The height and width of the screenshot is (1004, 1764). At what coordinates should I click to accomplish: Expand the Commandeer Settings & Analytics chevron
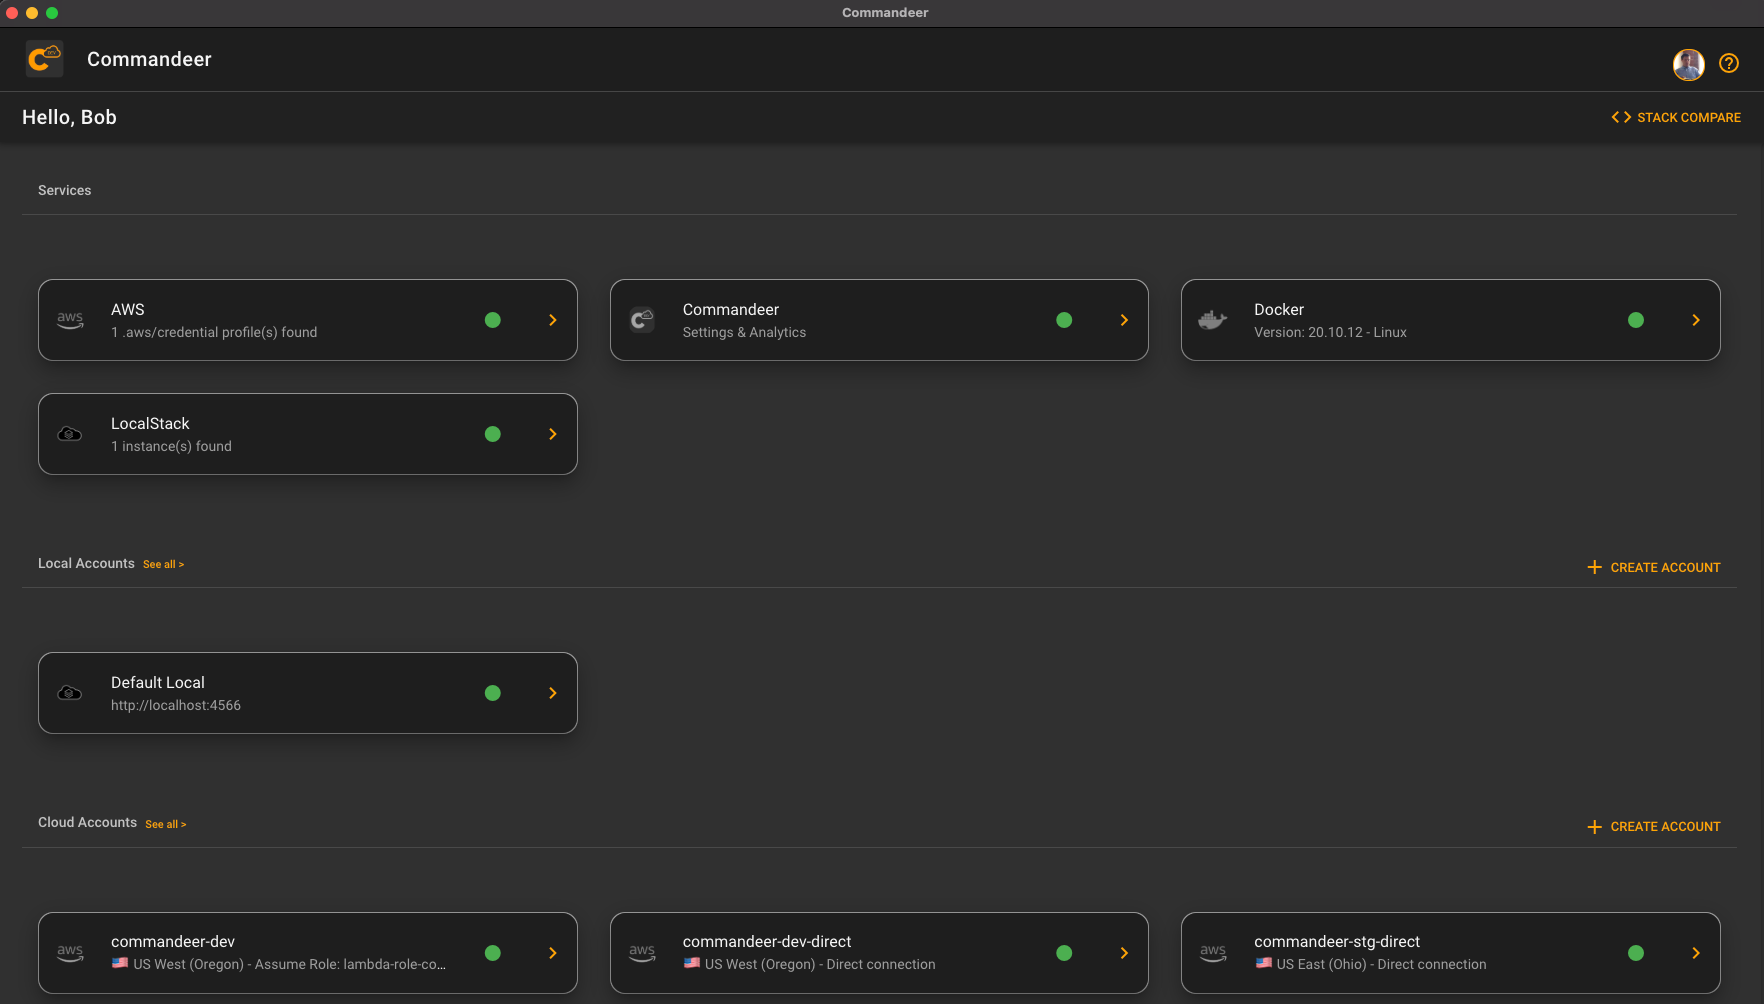coord(1124,320)
